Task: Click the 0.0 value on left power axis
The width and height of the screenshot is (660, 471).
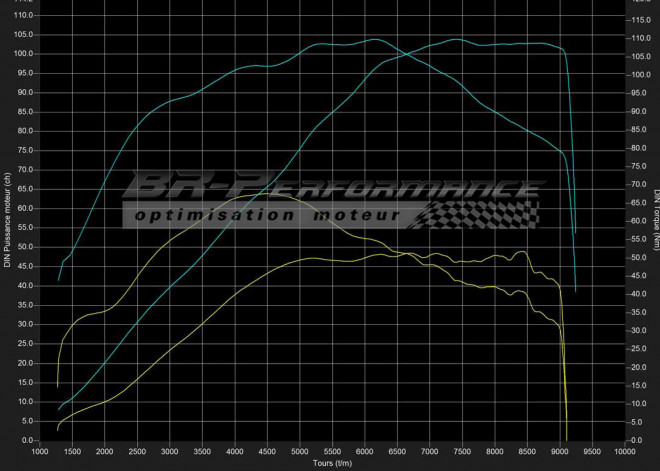Action: 29,440
